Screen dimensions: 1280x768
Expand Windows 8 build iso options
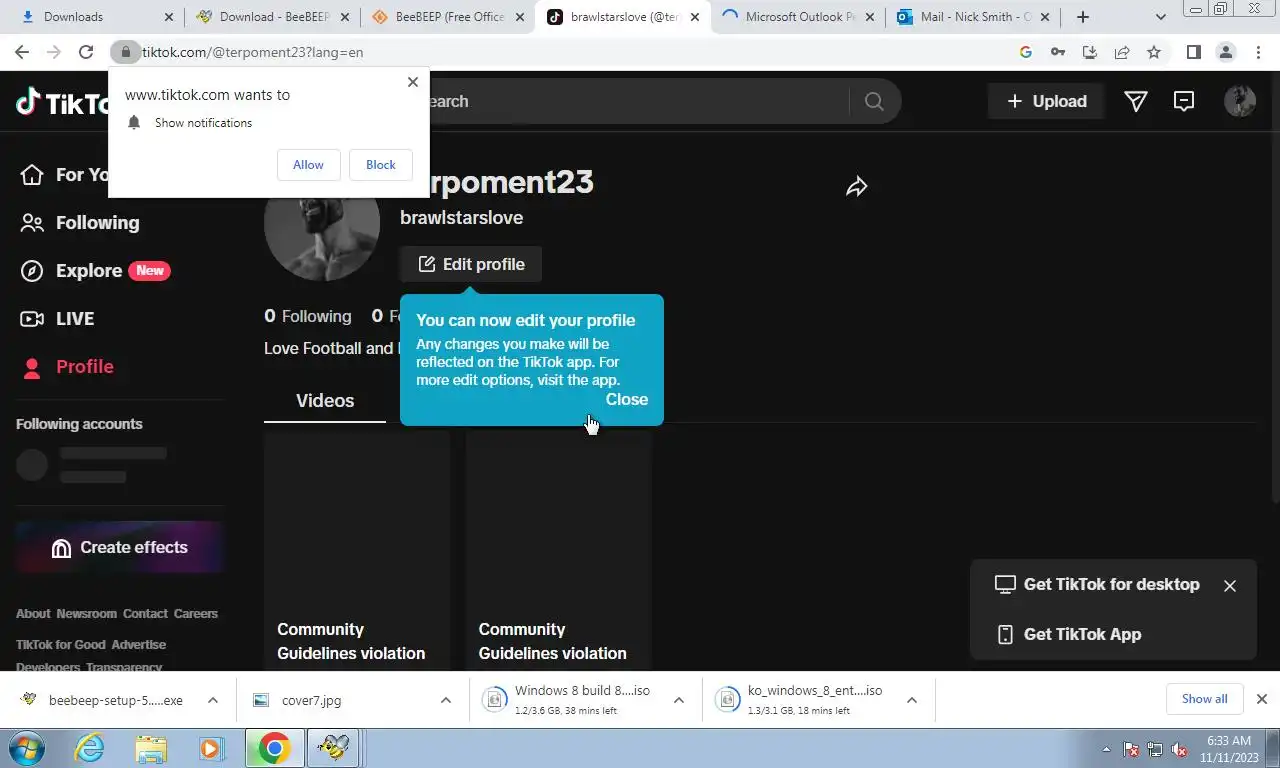pyautogui.click(x=678, y=700)
